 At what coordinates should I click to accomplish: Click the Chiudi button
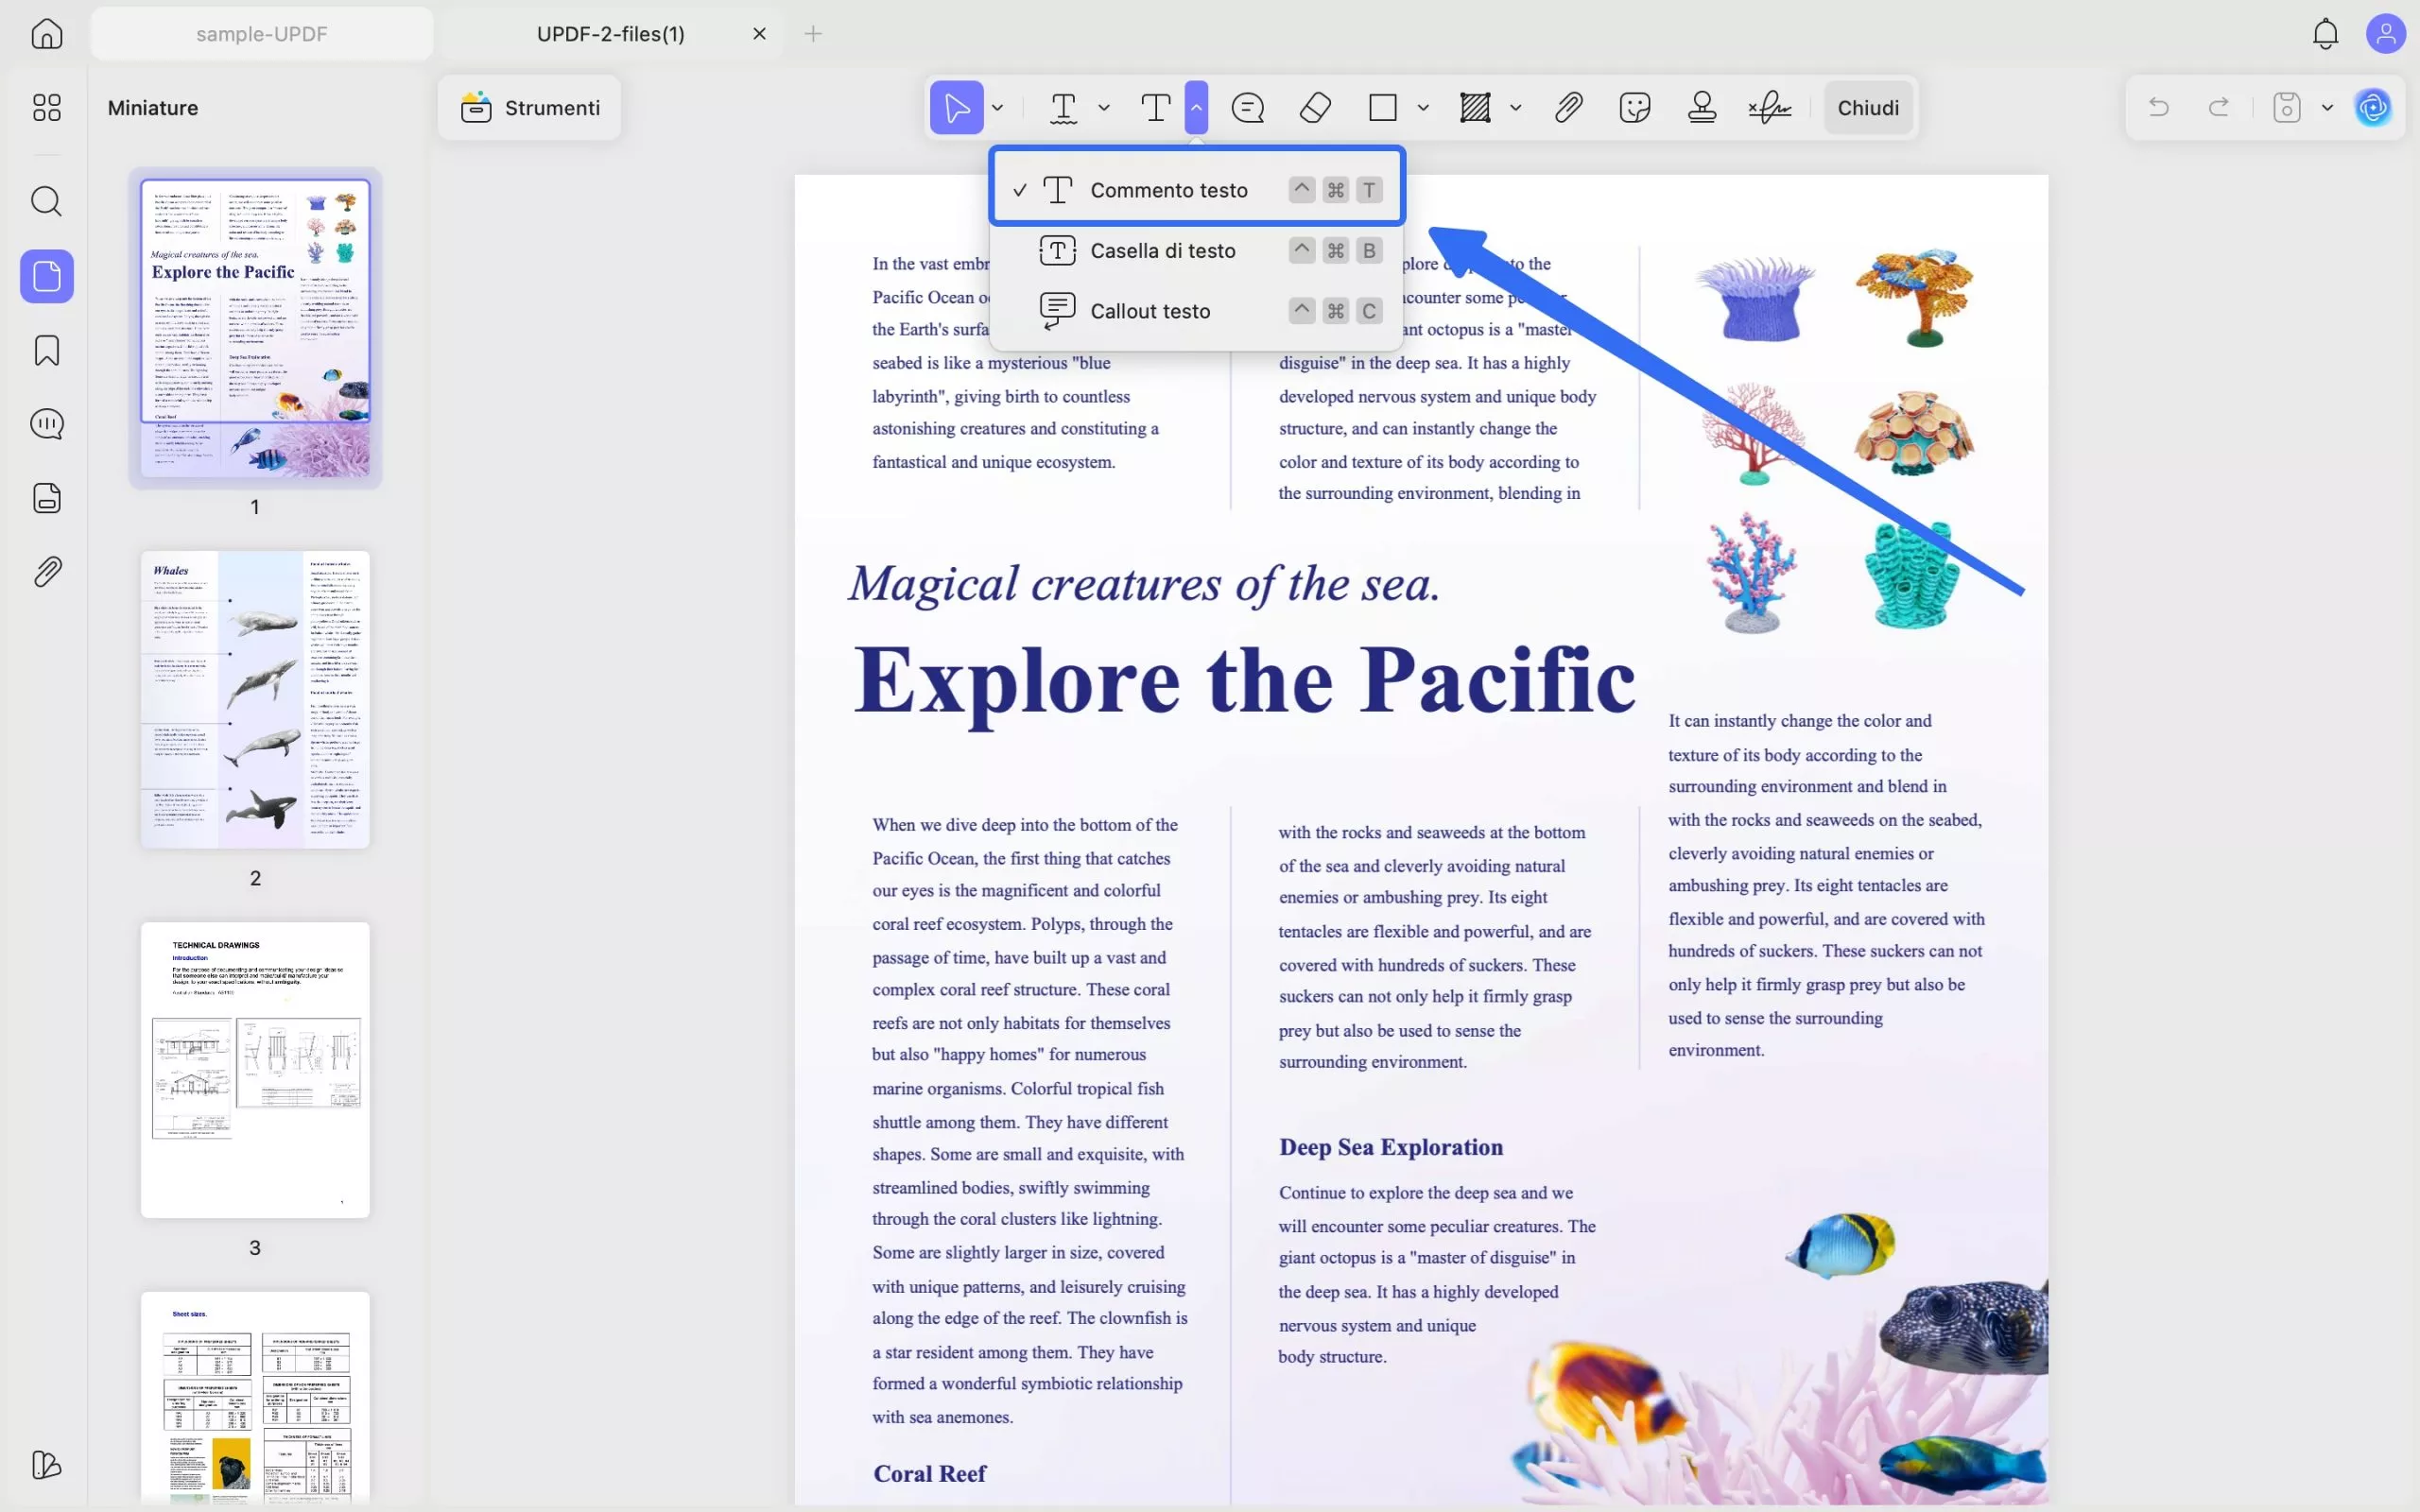[1867, 107]
